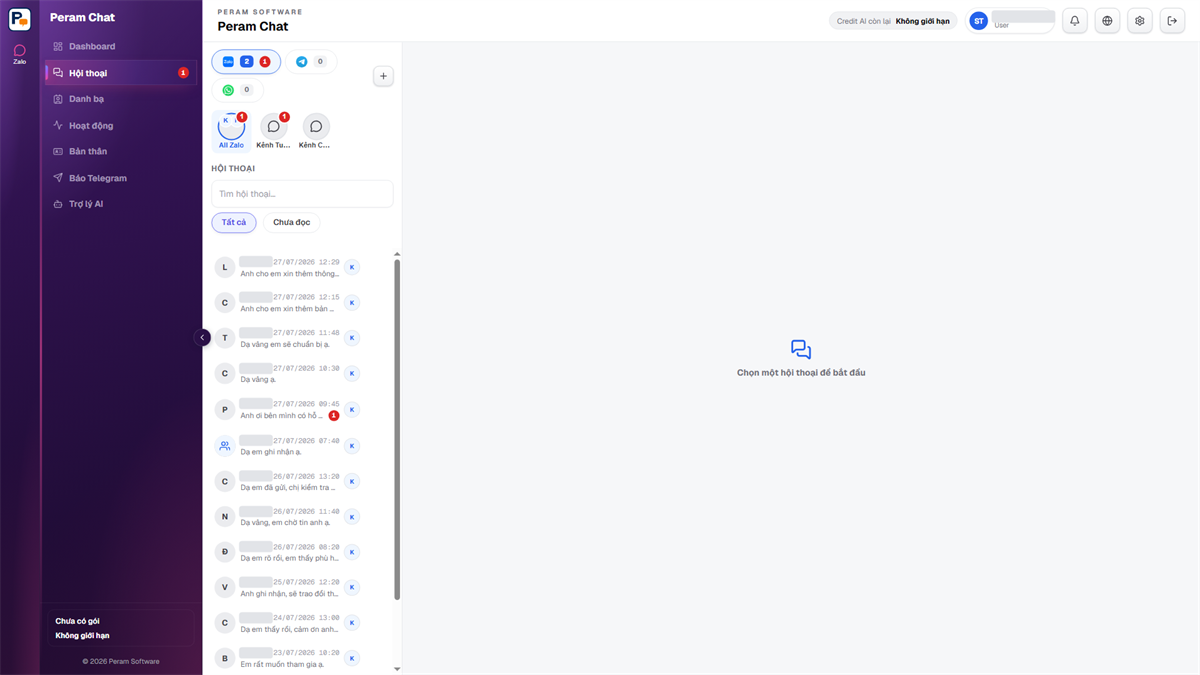Focus the Tìm hội thoại search field
Viewport: 1200px width, 675px height.
coord(302,194)
